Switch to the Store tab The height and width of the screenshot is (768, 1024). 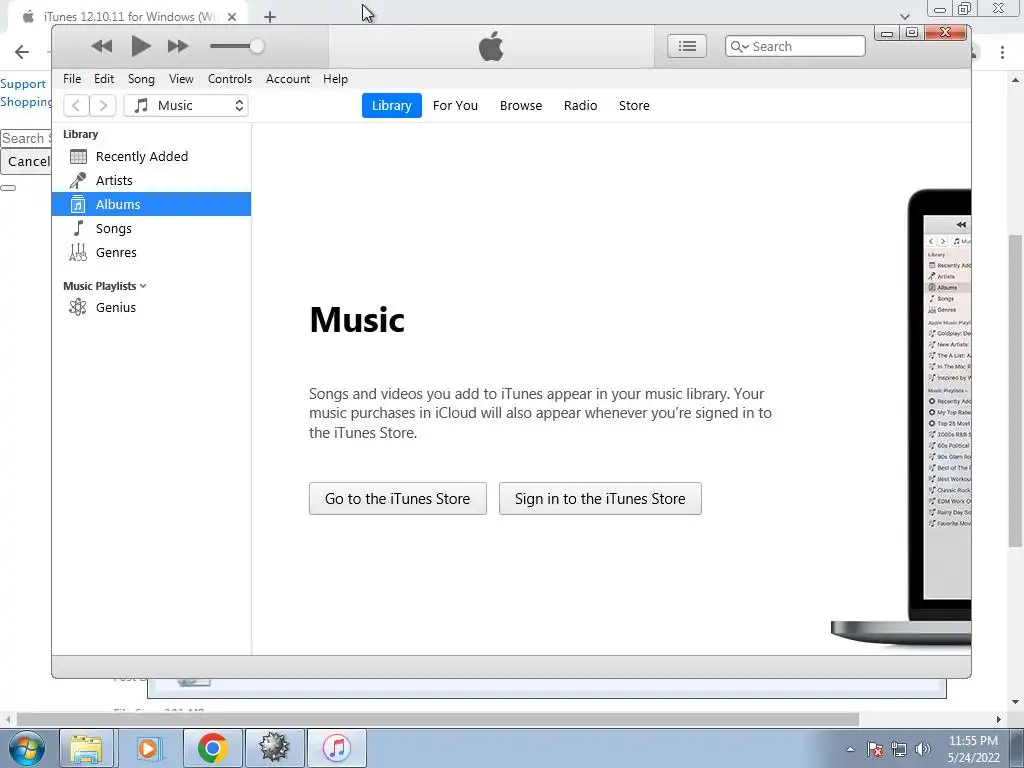point(634,106)
